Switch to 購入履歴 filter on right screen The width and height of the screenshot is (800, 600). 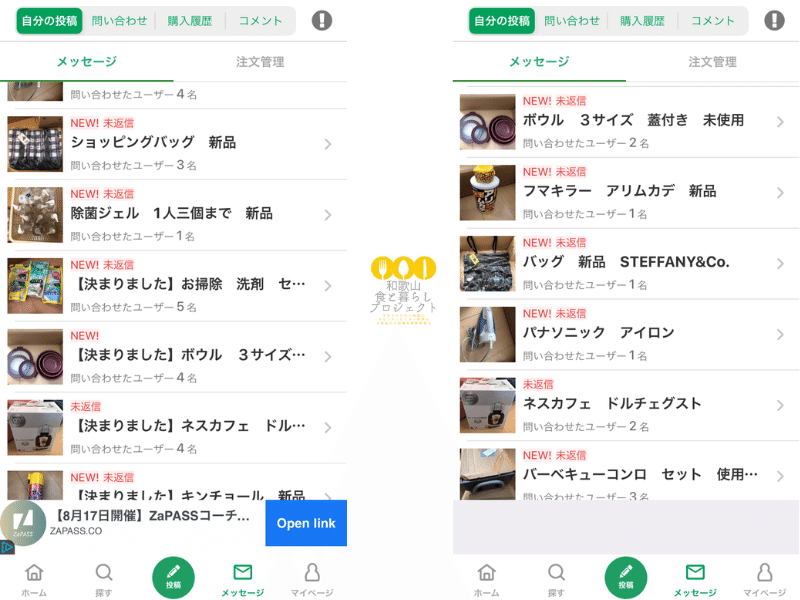coord(642,21)
